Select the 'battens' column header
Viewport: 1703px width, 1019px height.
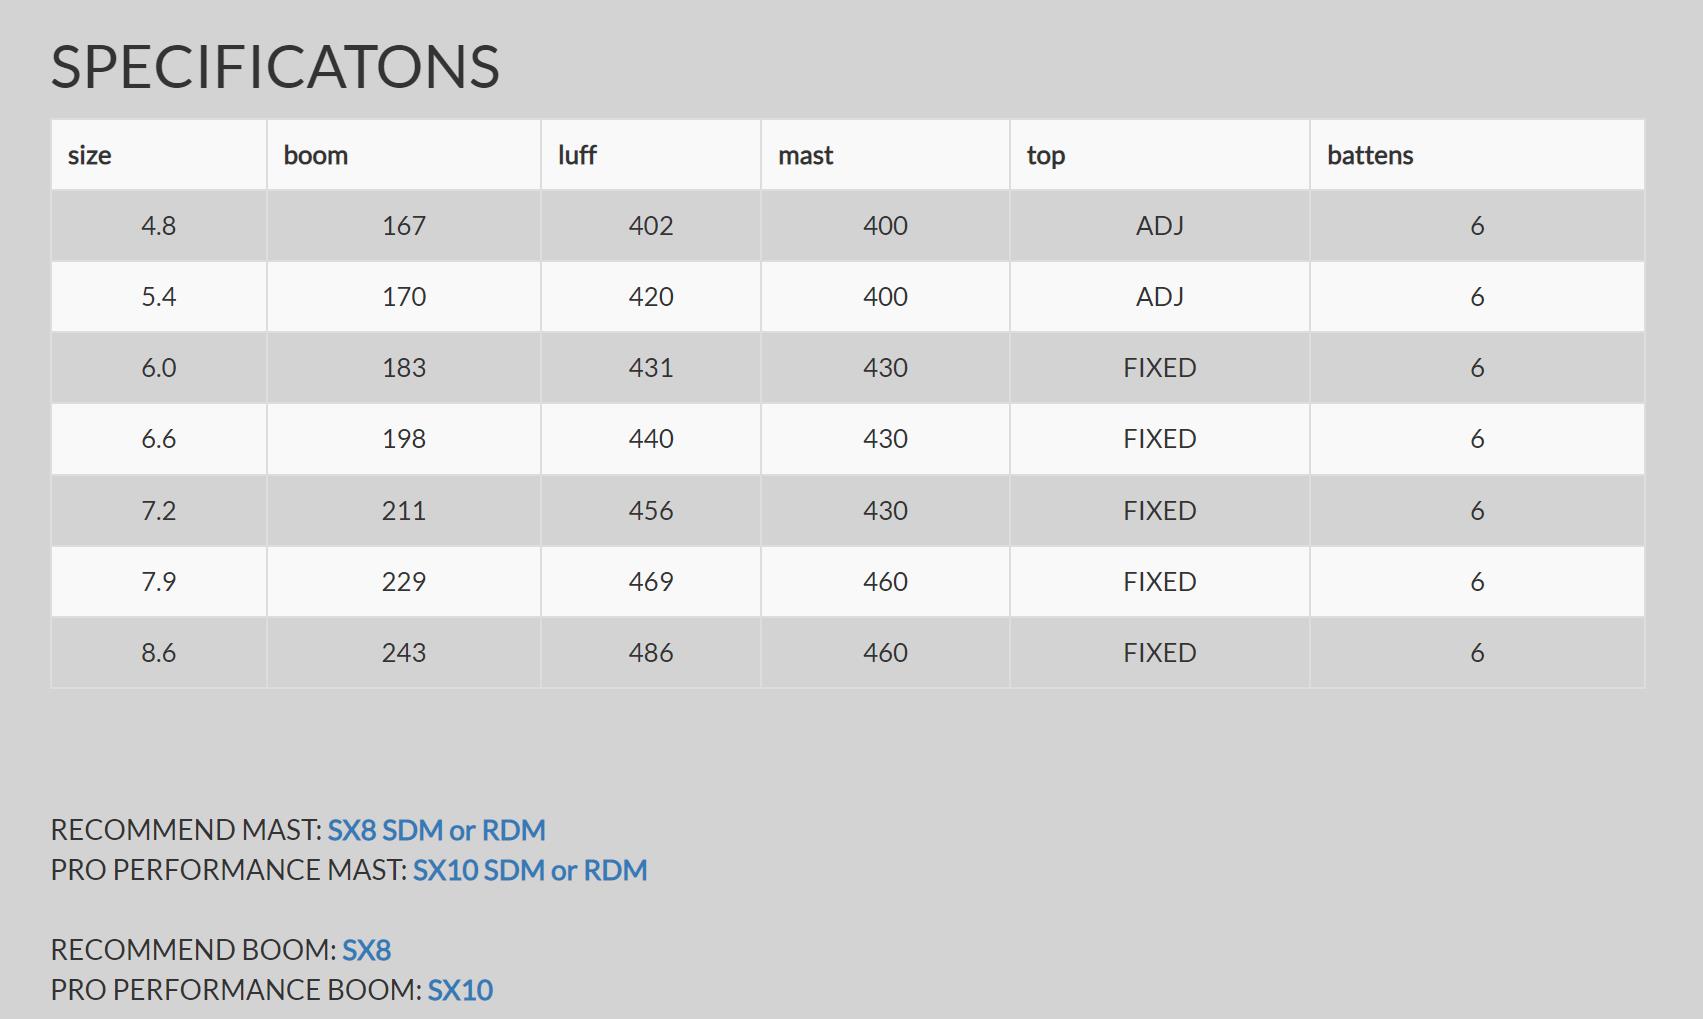[x=1478, y=155]
